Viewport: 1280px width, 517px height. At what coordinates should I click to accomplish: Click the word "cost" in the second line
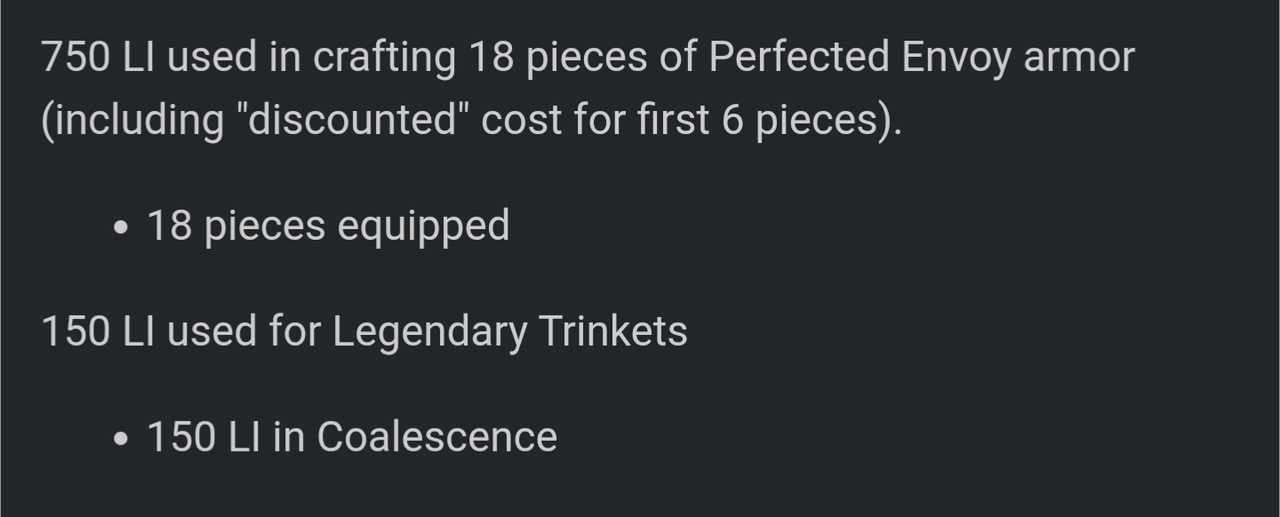pos(522,121)
